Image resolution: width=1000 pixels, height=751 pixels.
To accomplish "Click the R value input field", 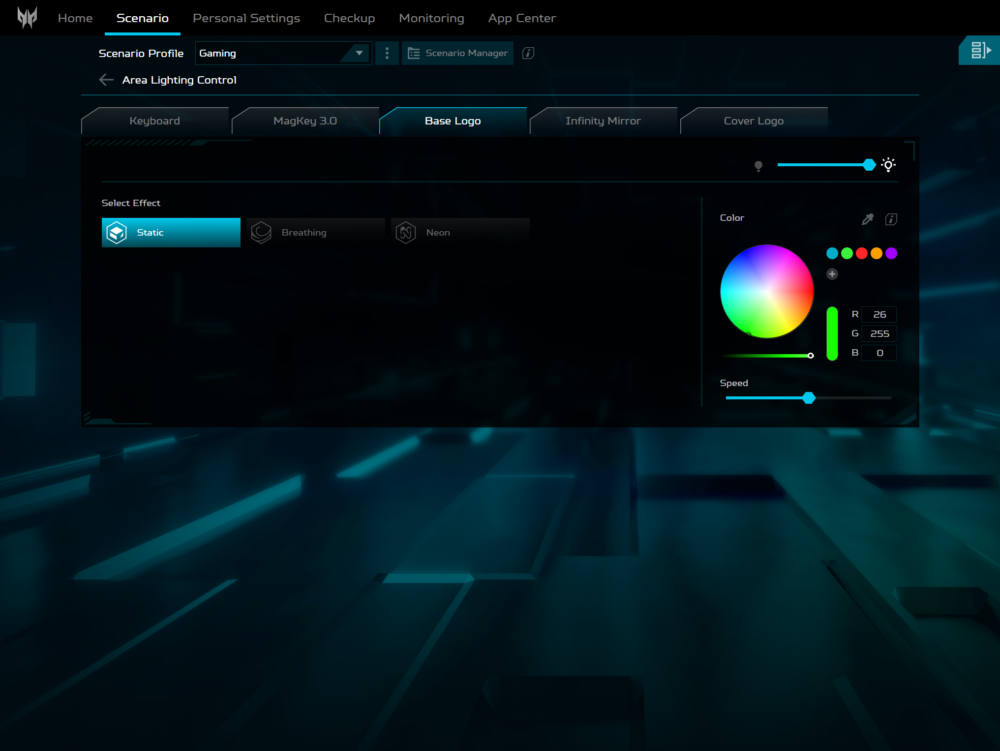I will click(x=879, y=314).
